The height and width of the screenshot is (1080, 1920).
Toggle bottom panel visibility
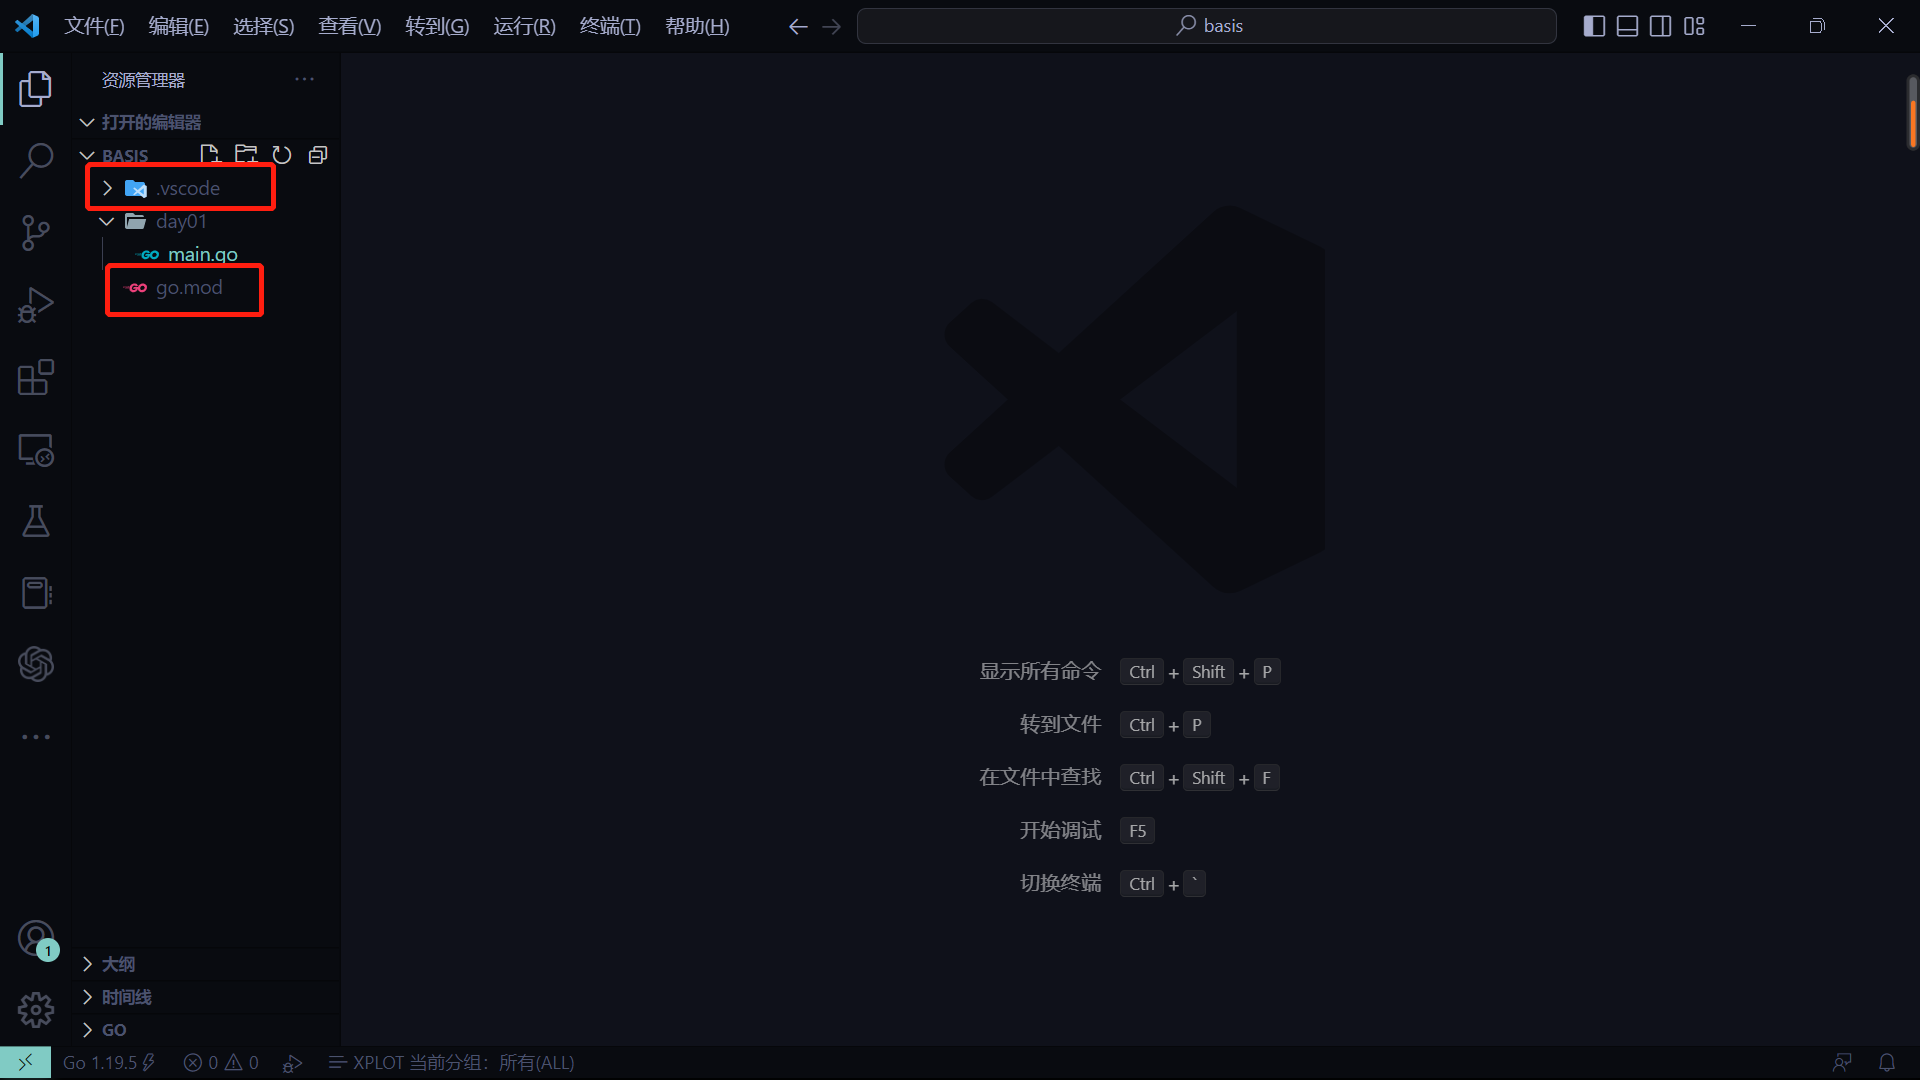1628,26
